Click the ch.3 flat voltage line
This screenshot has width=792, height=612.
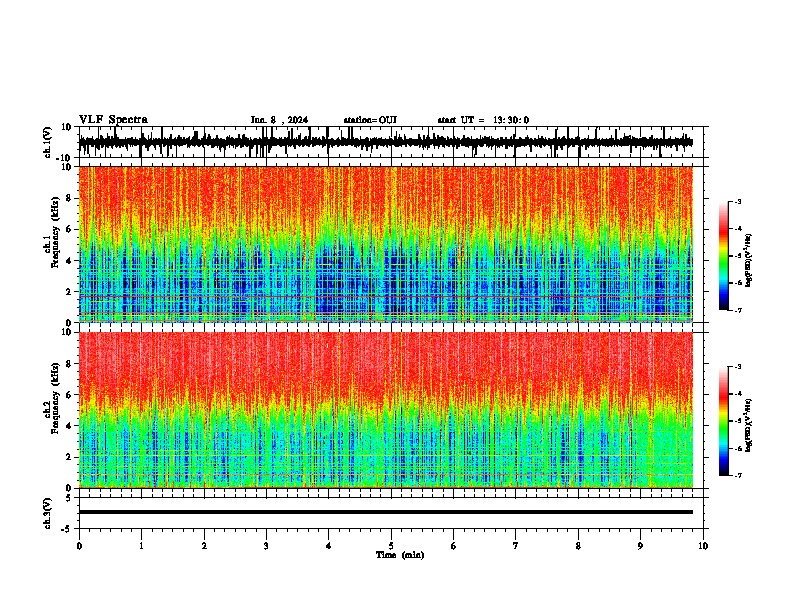pos(385,512)
